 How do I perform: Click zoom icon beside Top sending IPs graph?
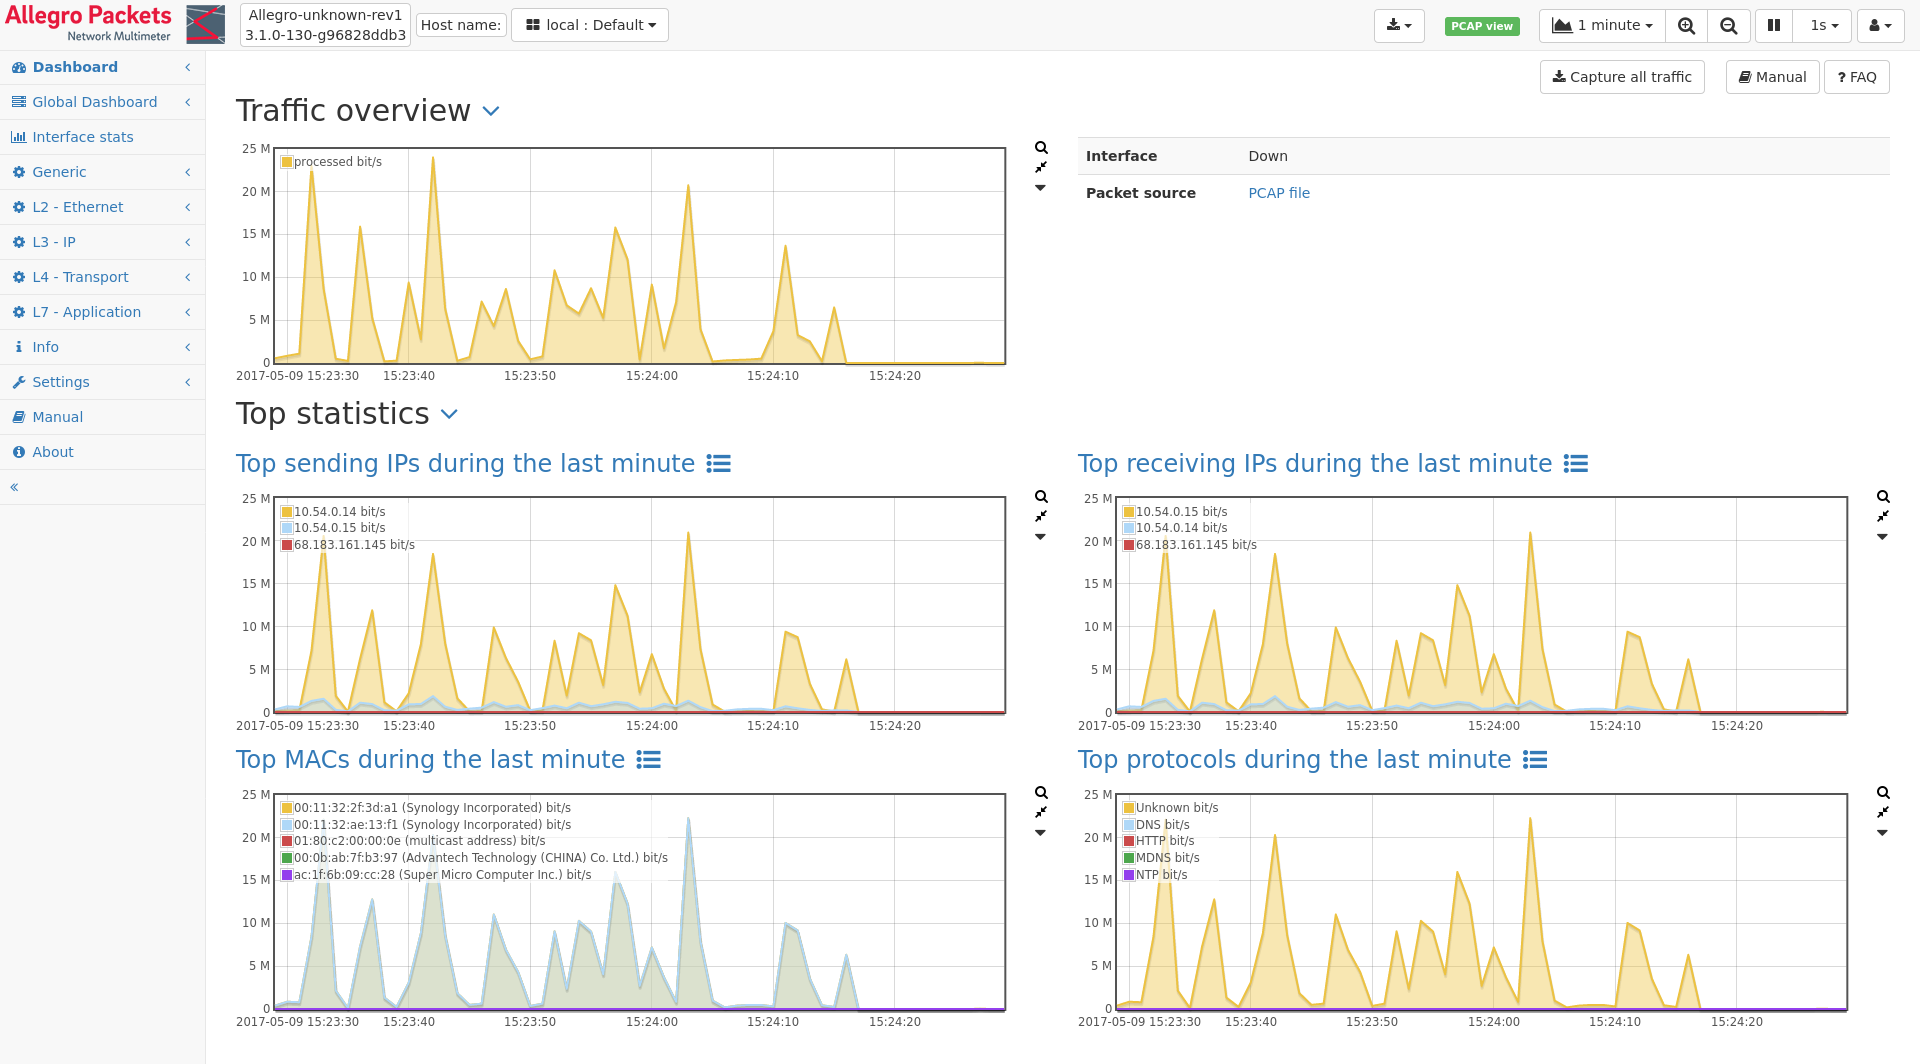click(1041, 497)
